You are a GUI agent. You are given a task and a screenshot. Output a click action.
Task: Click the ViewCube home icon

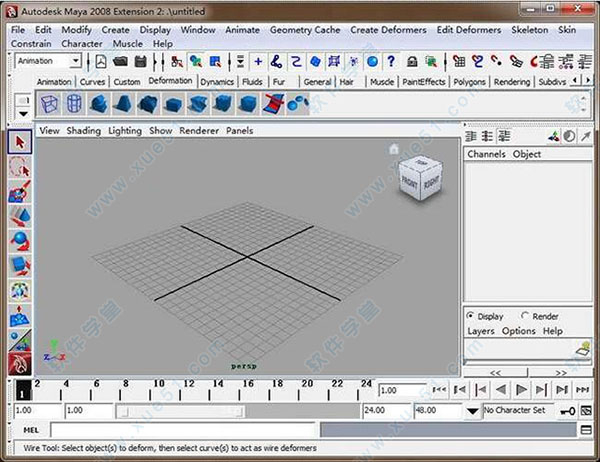coord(394,149)
